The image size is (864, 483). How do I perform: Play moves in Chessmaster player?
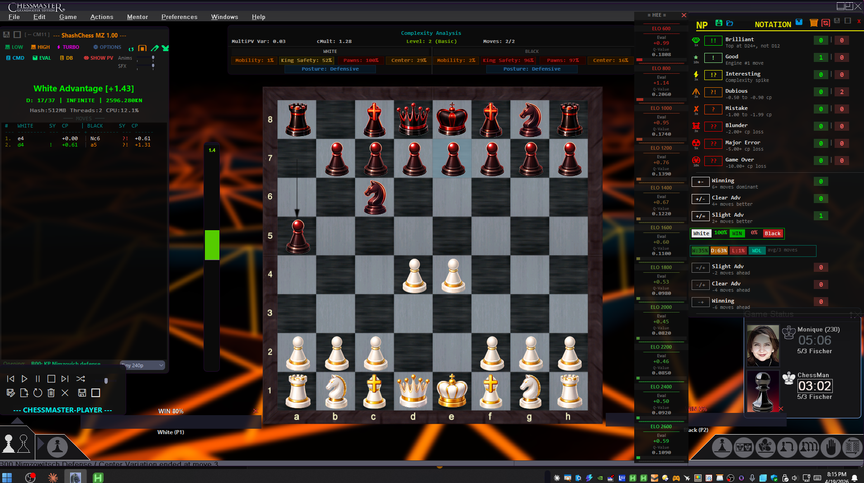pos(24,379)
